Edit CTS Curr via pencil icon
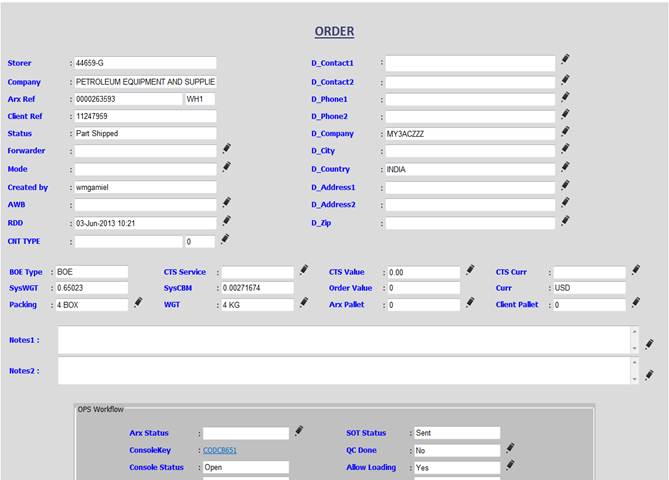The height and width of the screenshot is (480, 669). [x=636, y=270]
